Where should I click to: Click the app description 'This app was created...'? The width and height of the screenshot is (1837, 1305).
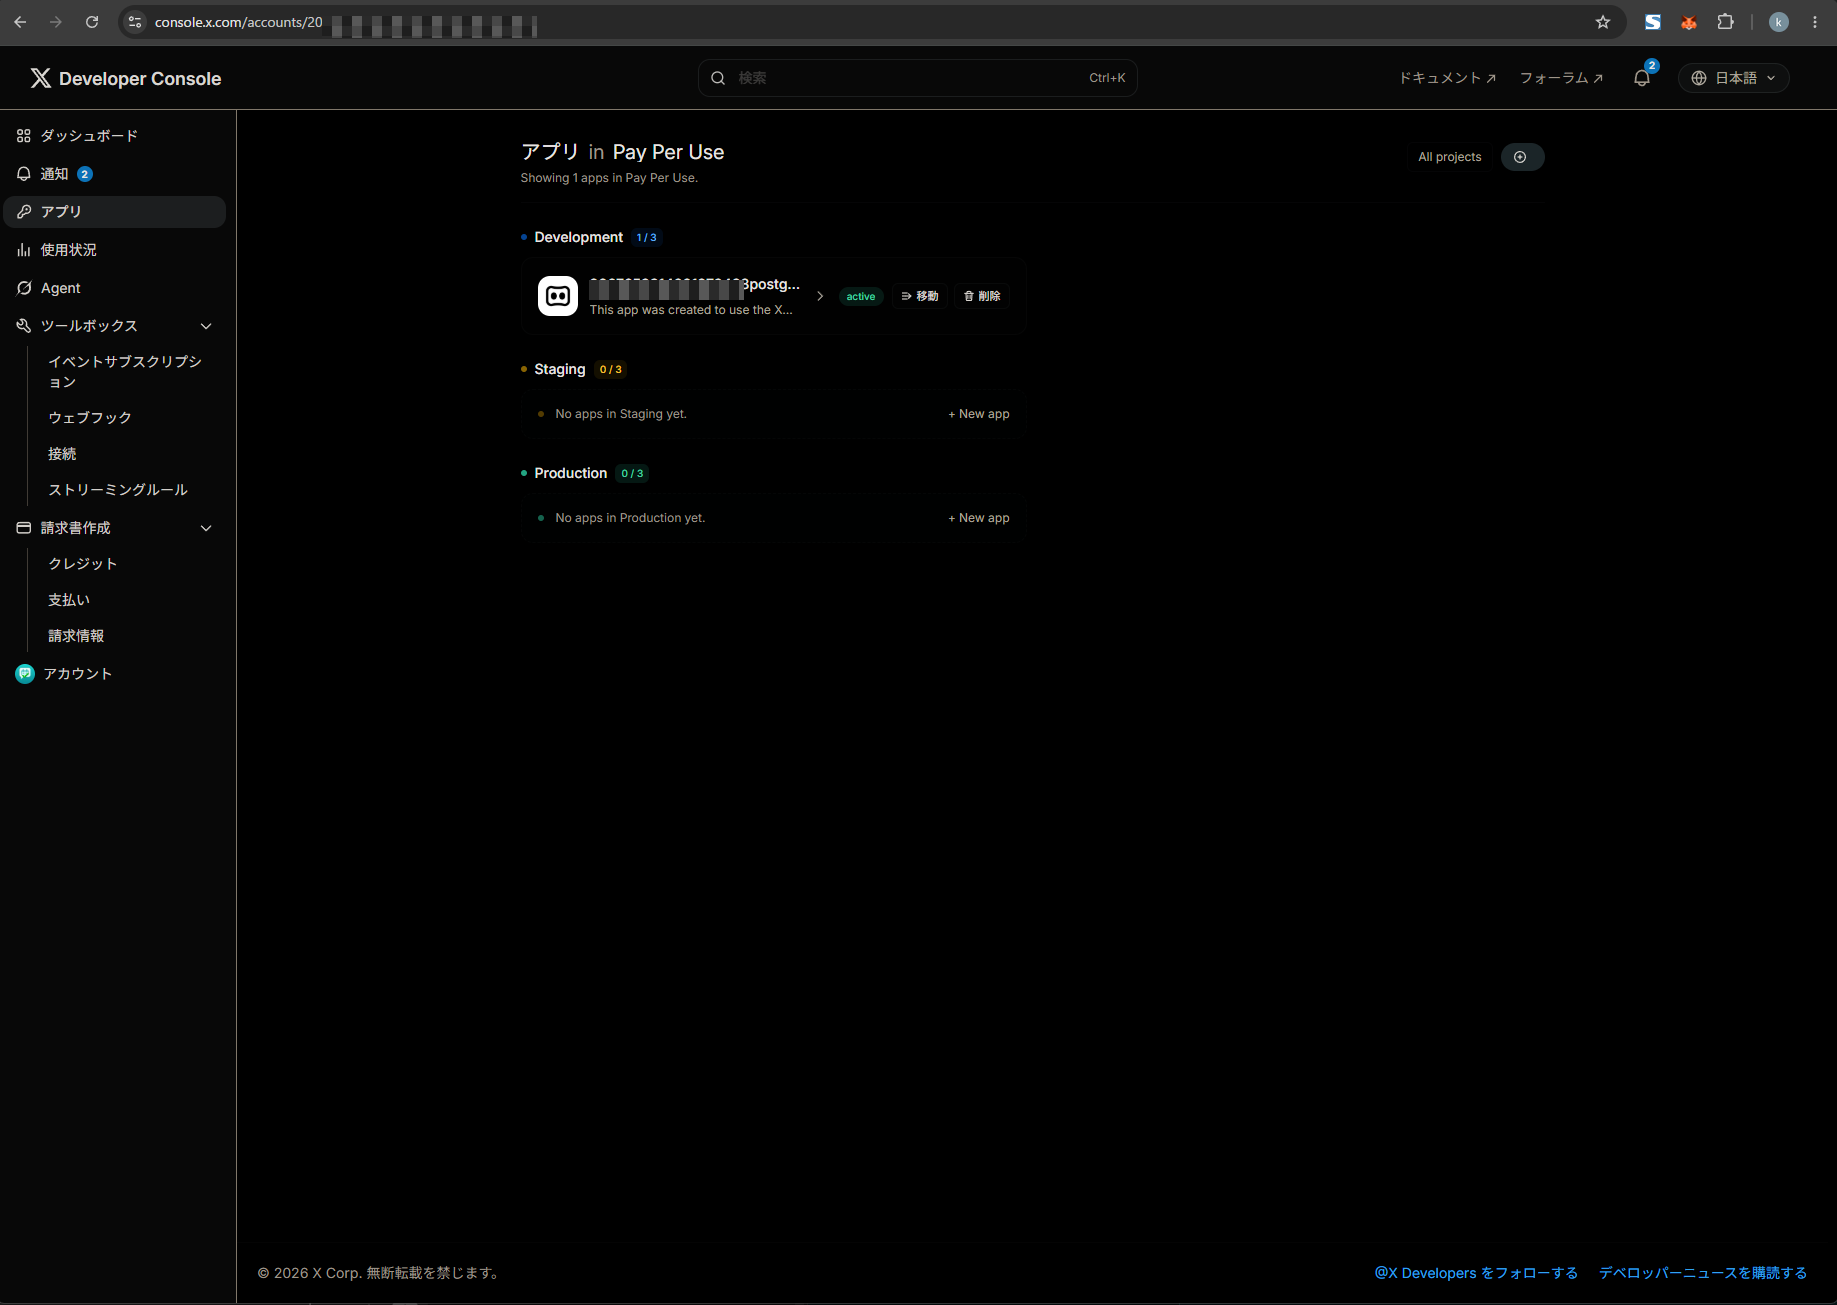point(691,310)
